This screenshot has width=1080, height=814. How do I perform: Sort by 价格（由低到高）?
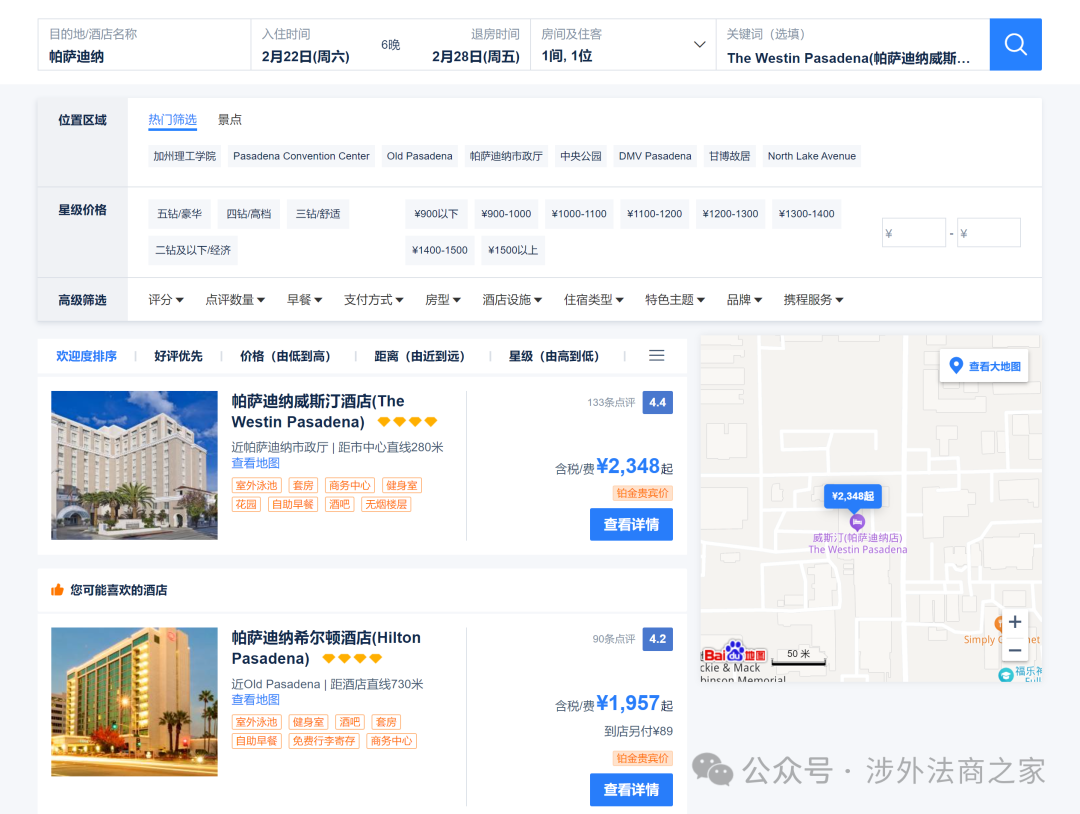tap(288, 356)
